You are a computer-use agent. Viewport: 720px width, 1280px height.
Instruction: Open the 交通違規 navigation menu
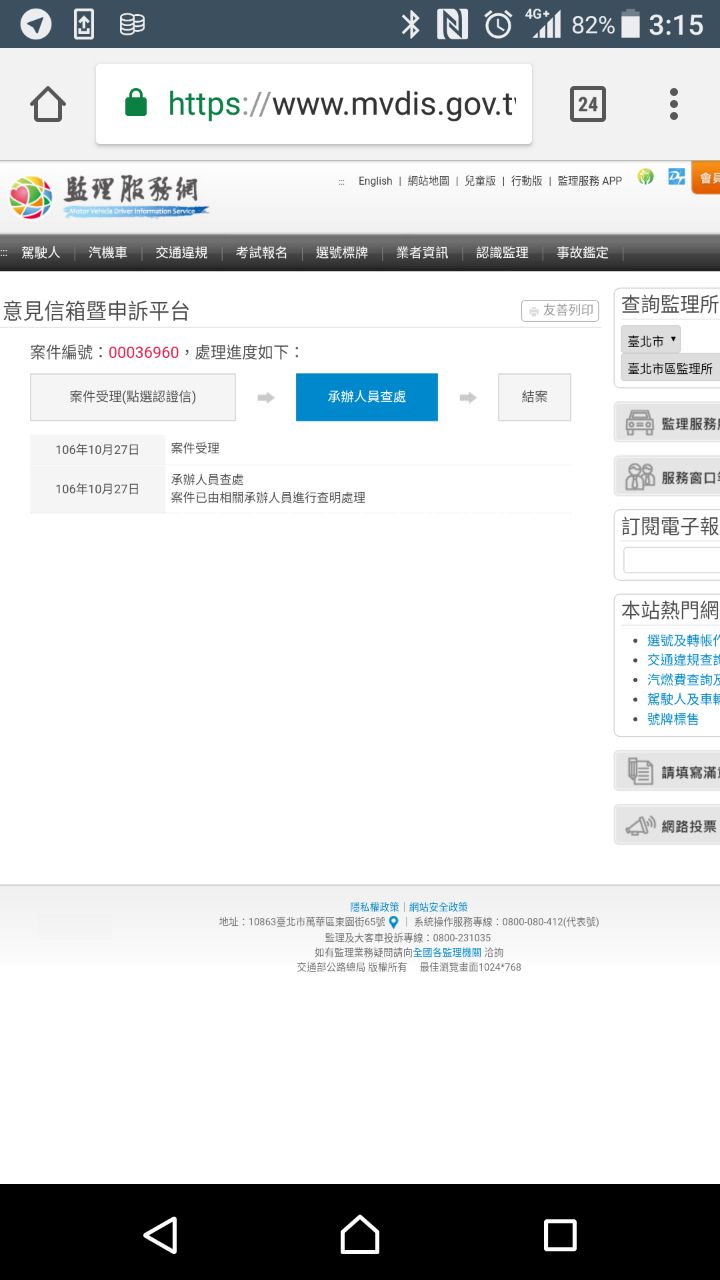[181, 253]
